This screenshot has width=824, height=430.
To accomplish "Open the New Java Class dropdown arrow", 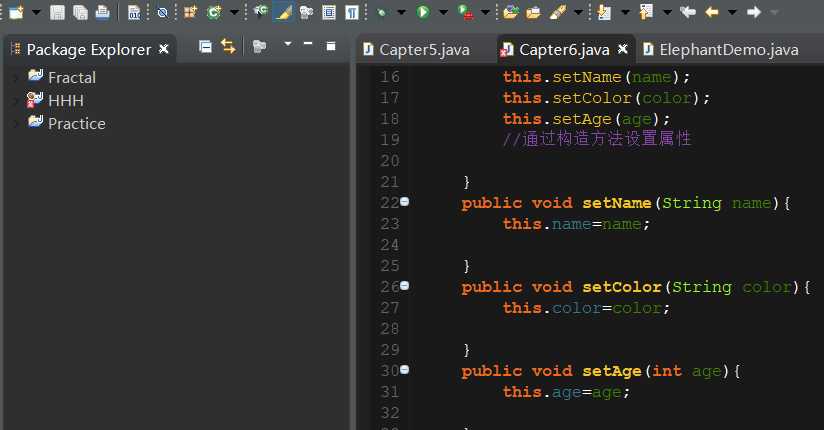I will tap(234, 12).
